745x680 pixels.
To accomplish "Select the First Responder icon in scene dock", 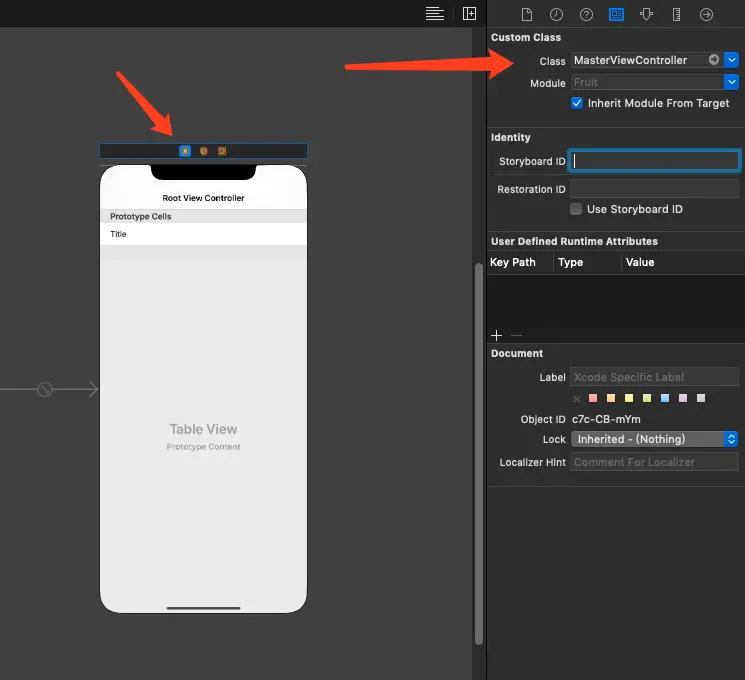I will (x=204, y=151).
